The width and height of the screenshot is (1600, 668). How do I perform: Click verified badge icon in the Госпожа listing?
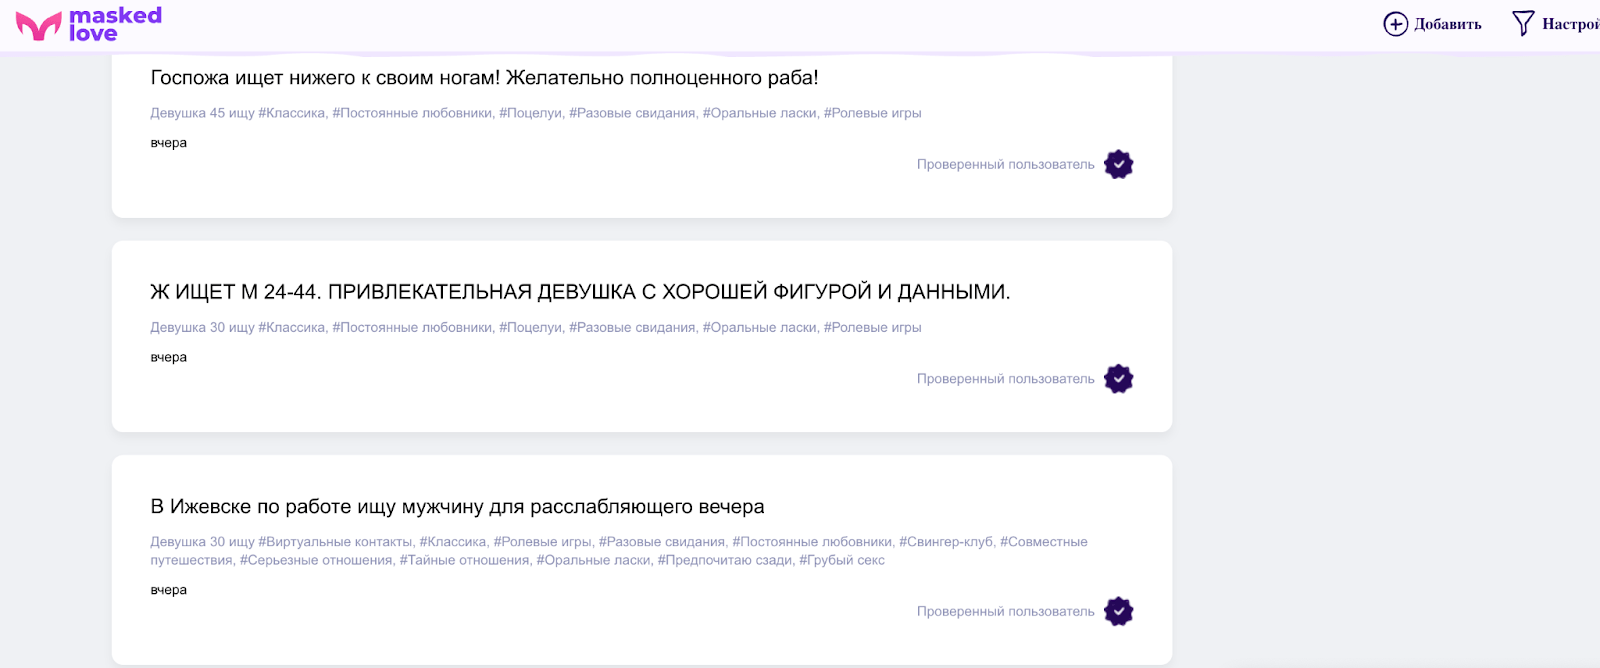(x=1118, y=165)
